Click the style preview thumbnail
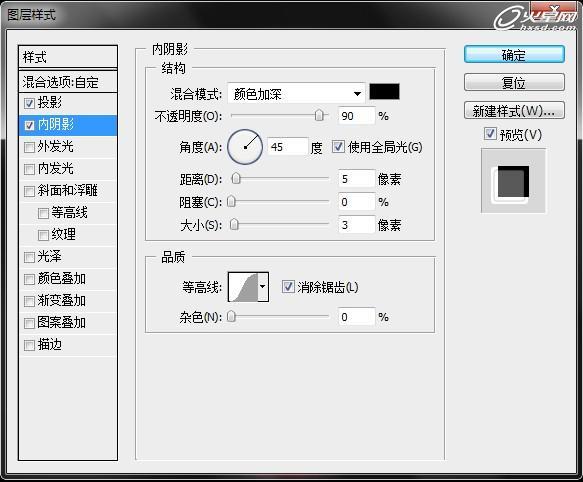 (513, 181)
